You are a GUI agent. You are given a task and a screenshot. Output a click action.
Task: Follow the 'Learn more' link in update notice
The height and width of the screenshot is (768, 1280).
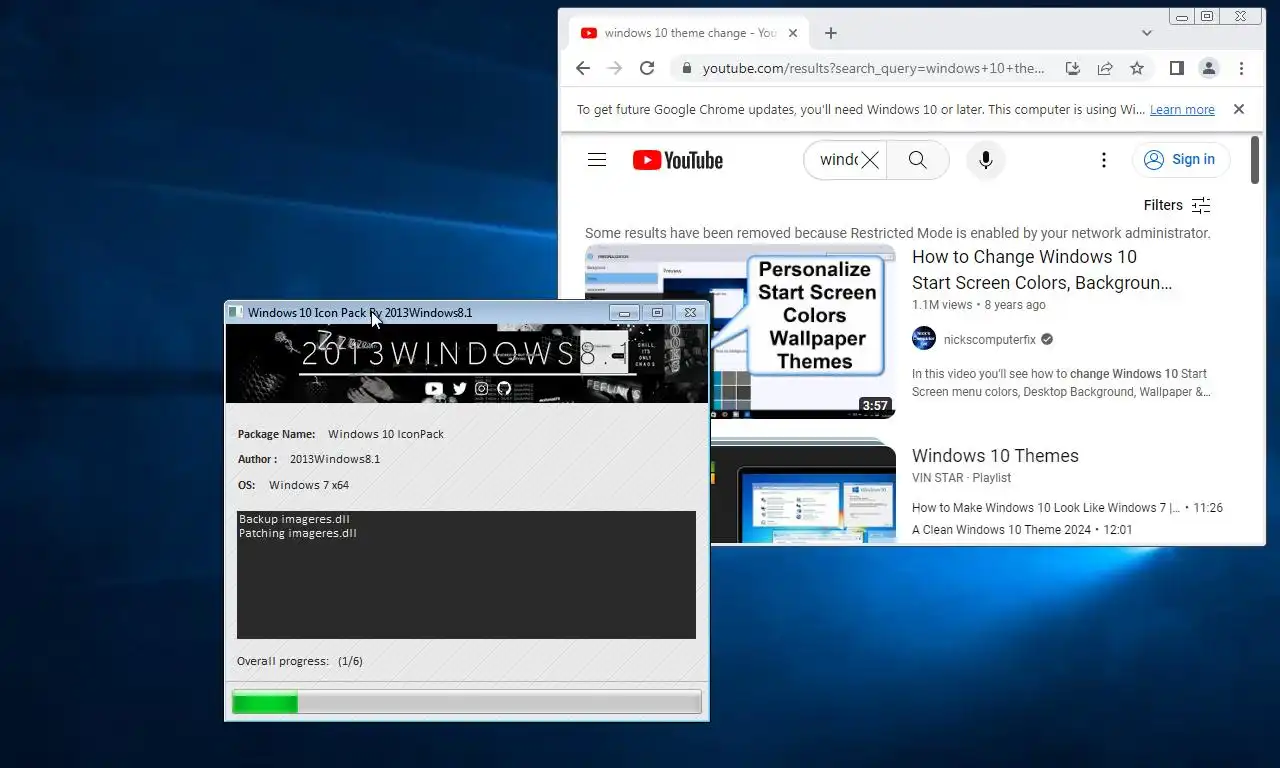(1182, 110)
